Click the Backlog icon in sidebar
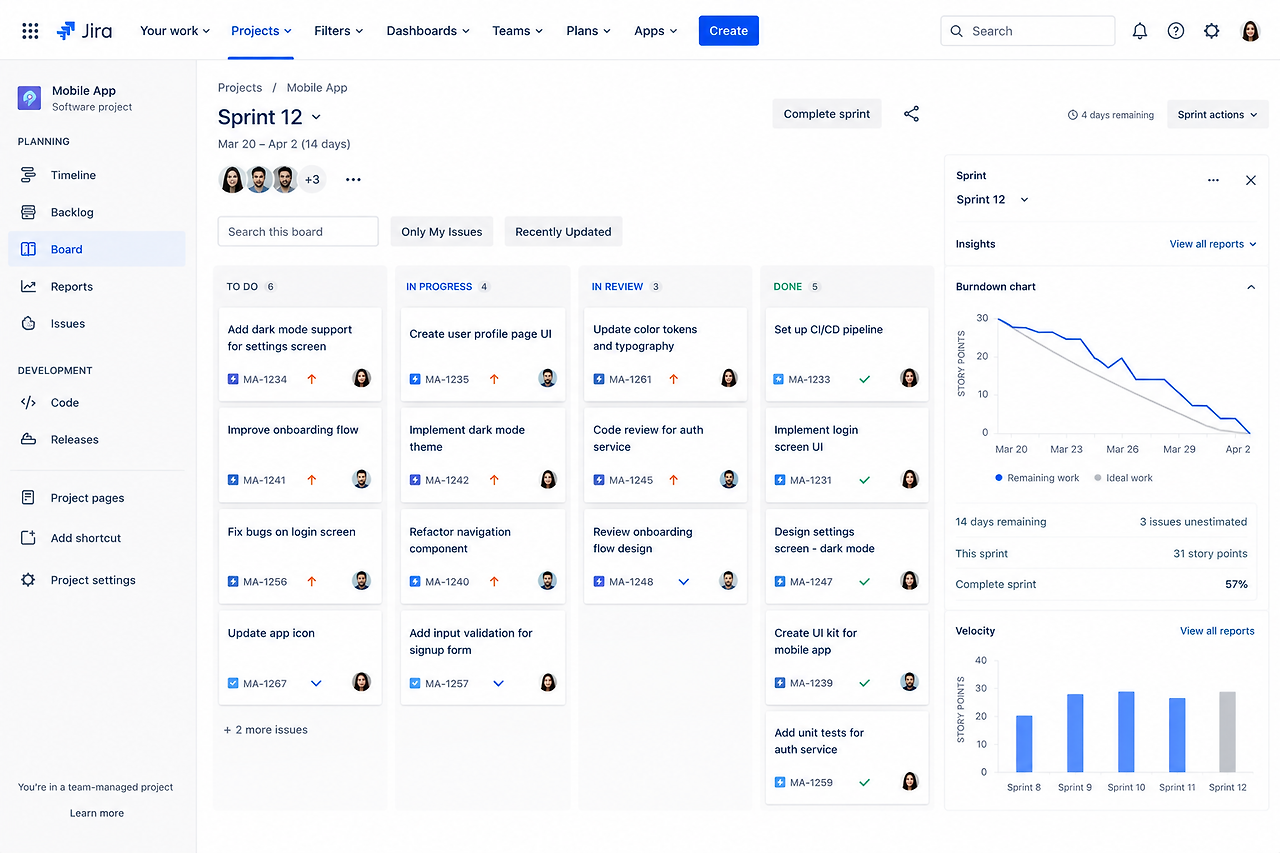 29,212
